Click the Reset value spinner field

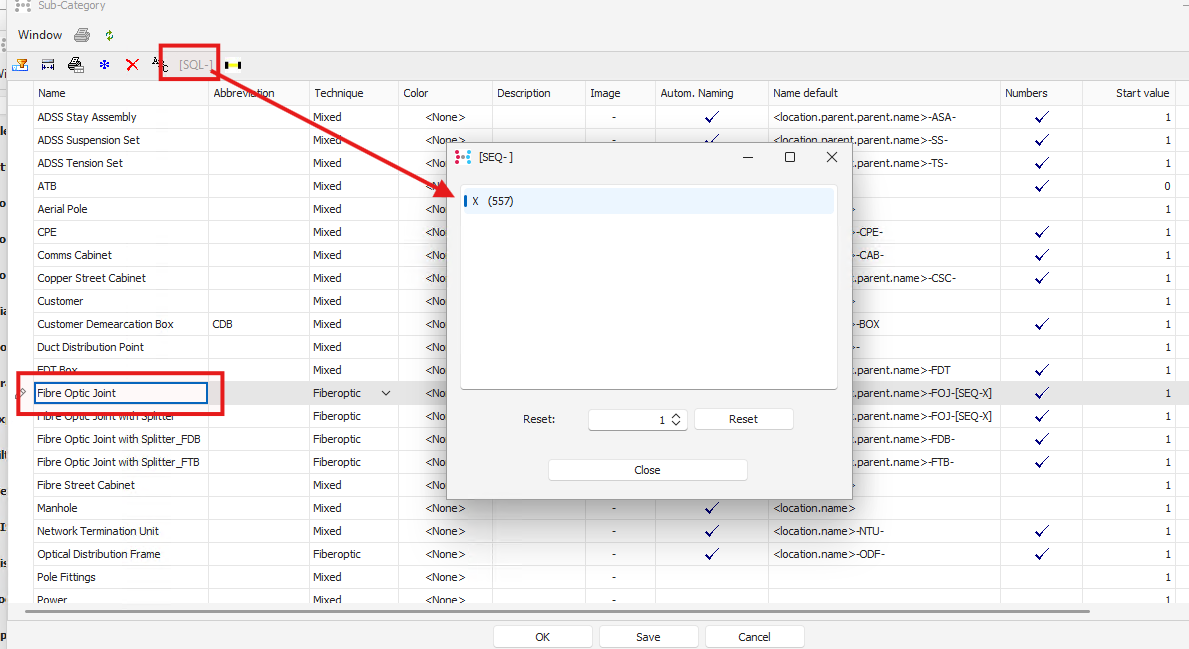pos(629,419)
